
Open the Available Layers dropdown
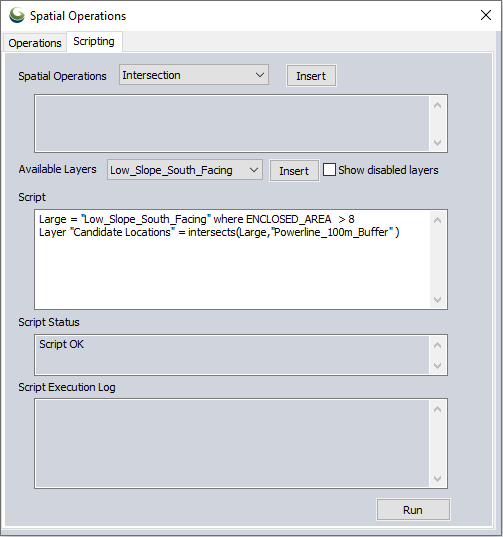click(x=185, y=170)
